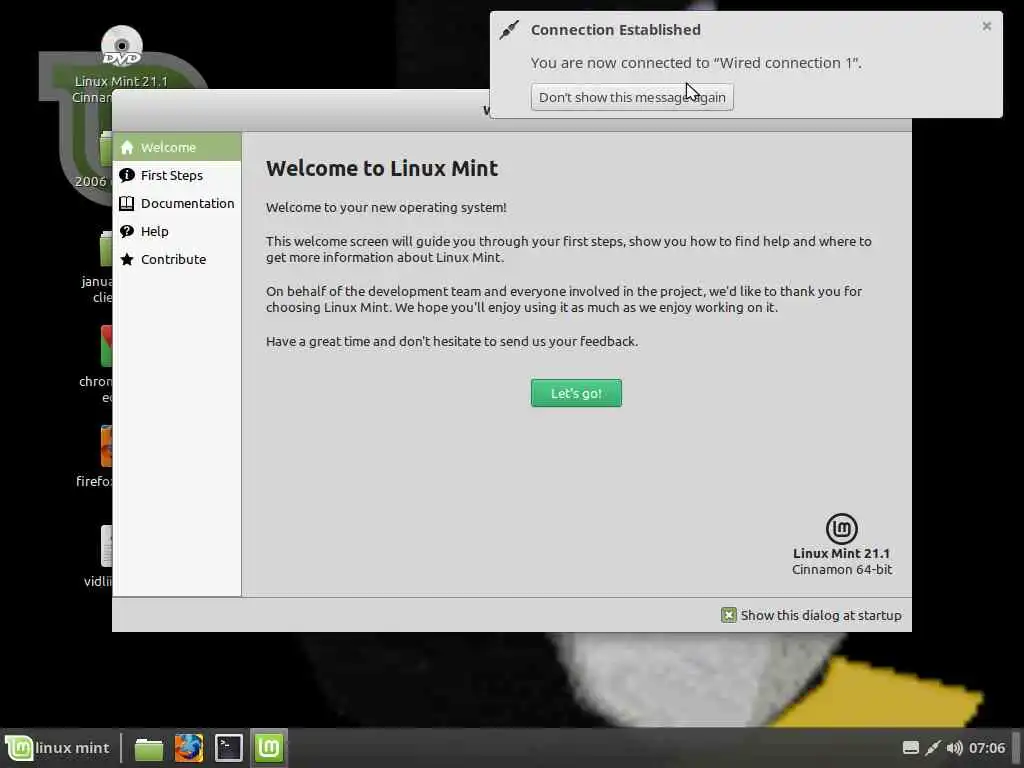
Task: Click the Connection Established notification title
Action: (616, 30)
